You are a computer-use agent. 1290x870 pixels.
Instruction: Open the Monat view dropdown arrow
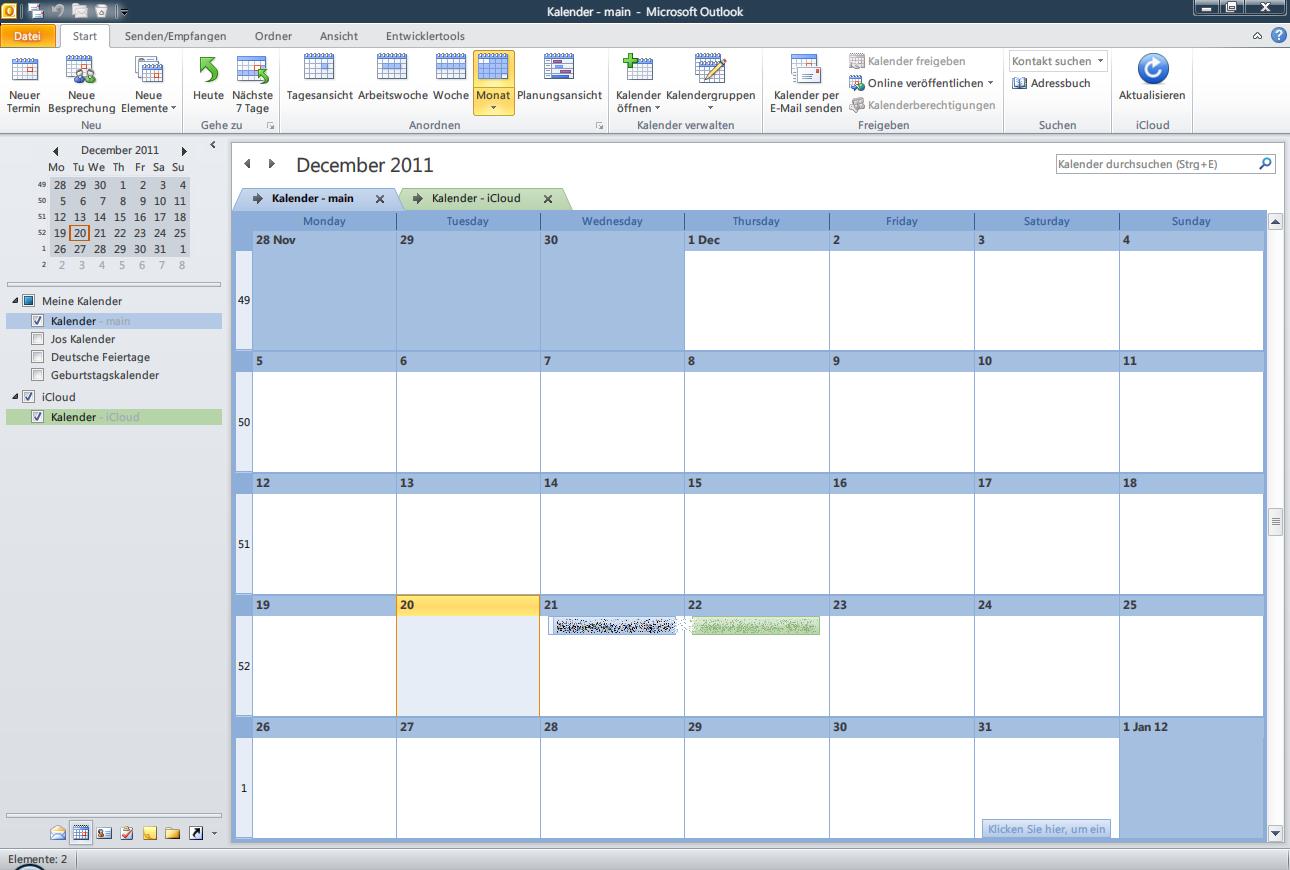tap(493, 108)
